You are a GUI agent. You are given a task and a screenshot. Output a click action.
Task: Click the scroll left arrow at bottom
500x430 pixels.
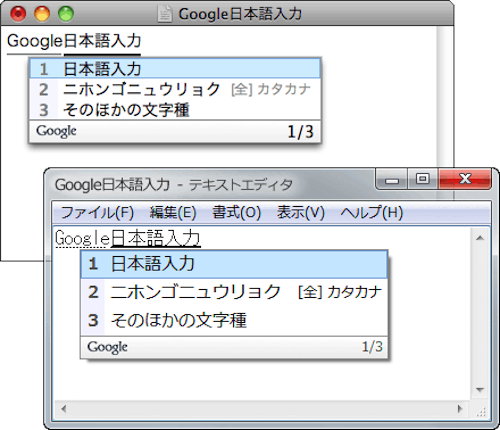click(63, 409)
